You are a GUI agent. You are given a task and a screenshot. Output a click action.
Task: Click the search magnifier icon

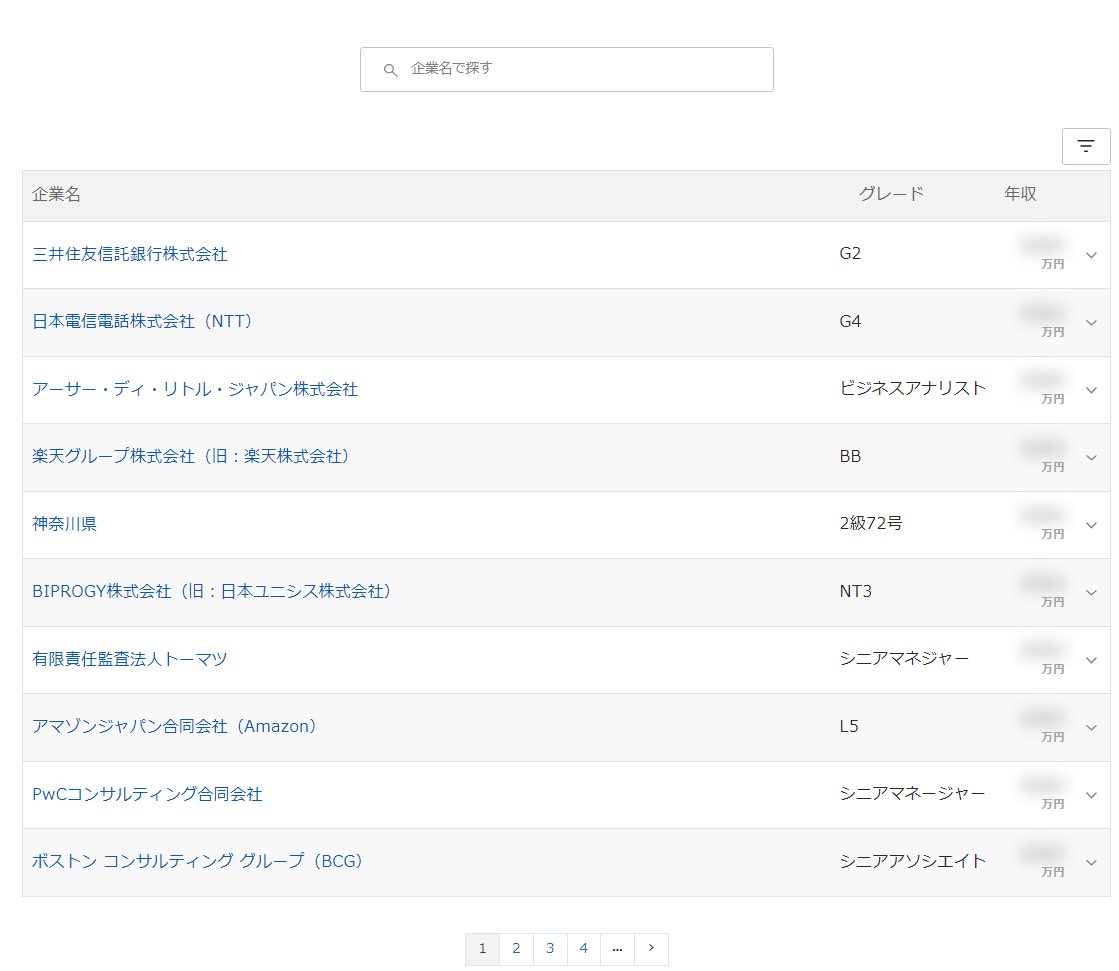[390, 70]
